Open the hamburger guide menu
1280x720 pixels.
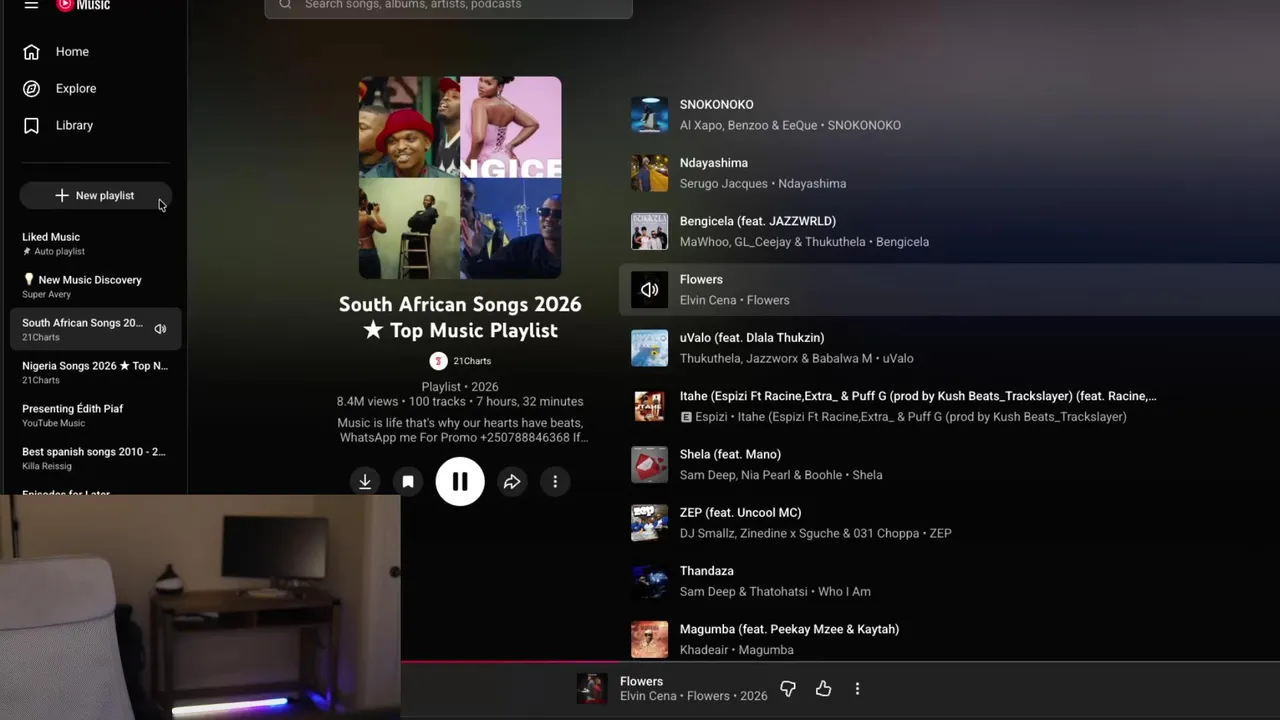31,5
